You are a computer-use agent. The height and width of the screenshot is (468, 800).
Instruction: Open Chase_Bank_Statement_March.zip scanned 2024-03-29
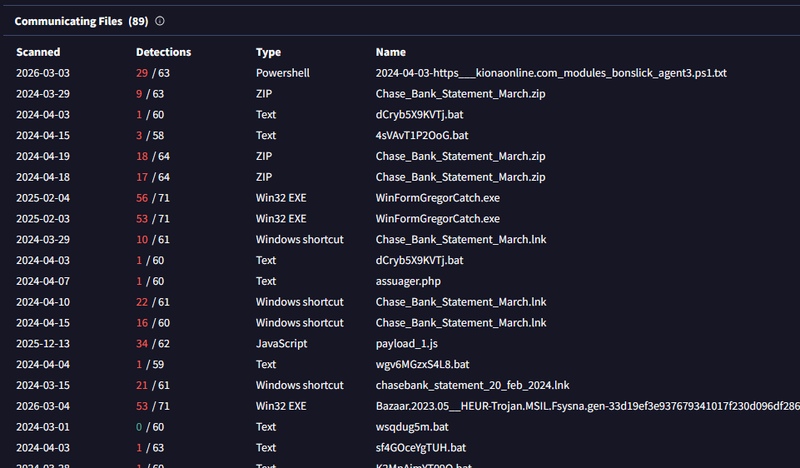(x=460, y=94)
